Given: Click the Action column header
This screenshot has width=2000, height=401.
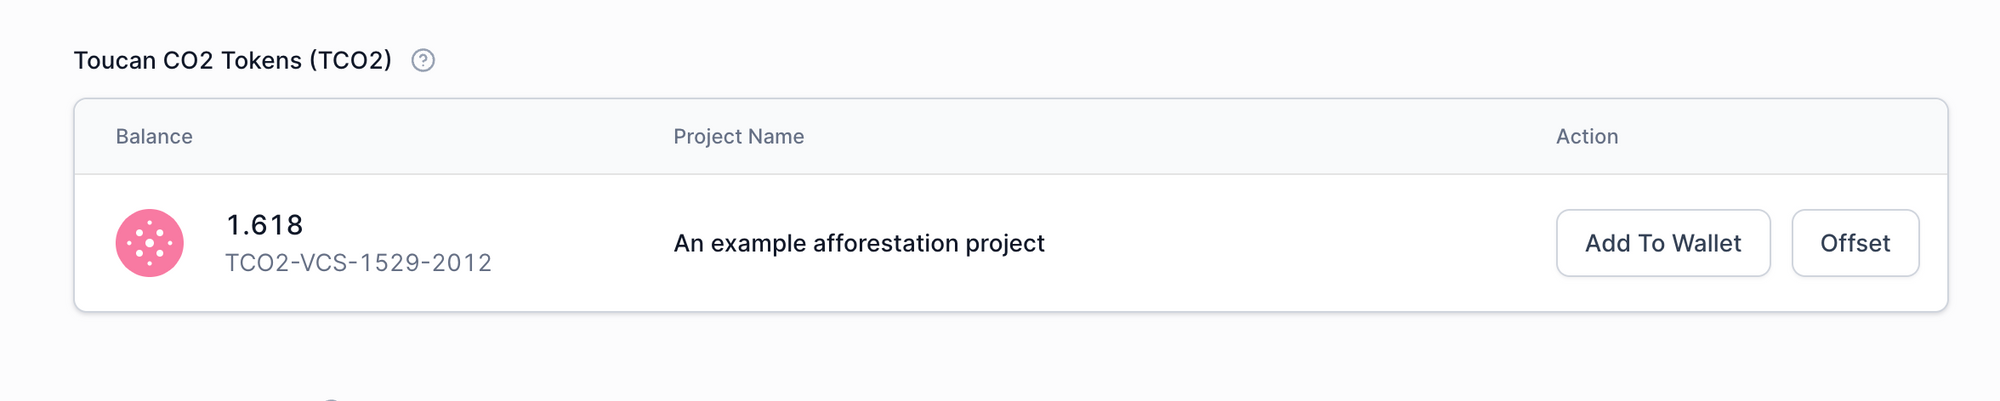Looking at the screenshot, I should pyautogui.click(x=1586, y=137).
